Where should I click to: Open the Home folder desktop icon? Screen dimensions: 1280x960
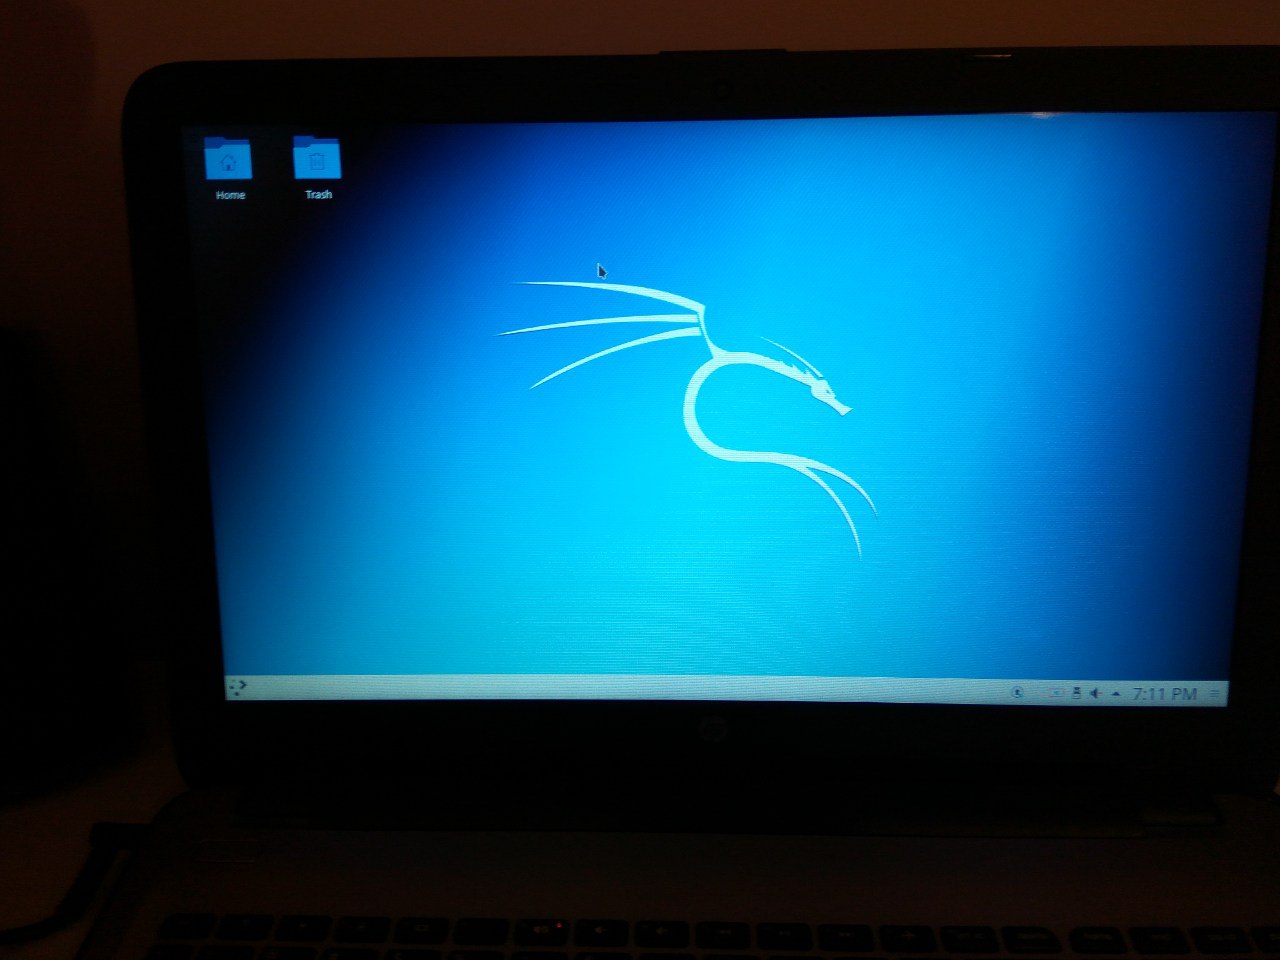pos(228,159)
